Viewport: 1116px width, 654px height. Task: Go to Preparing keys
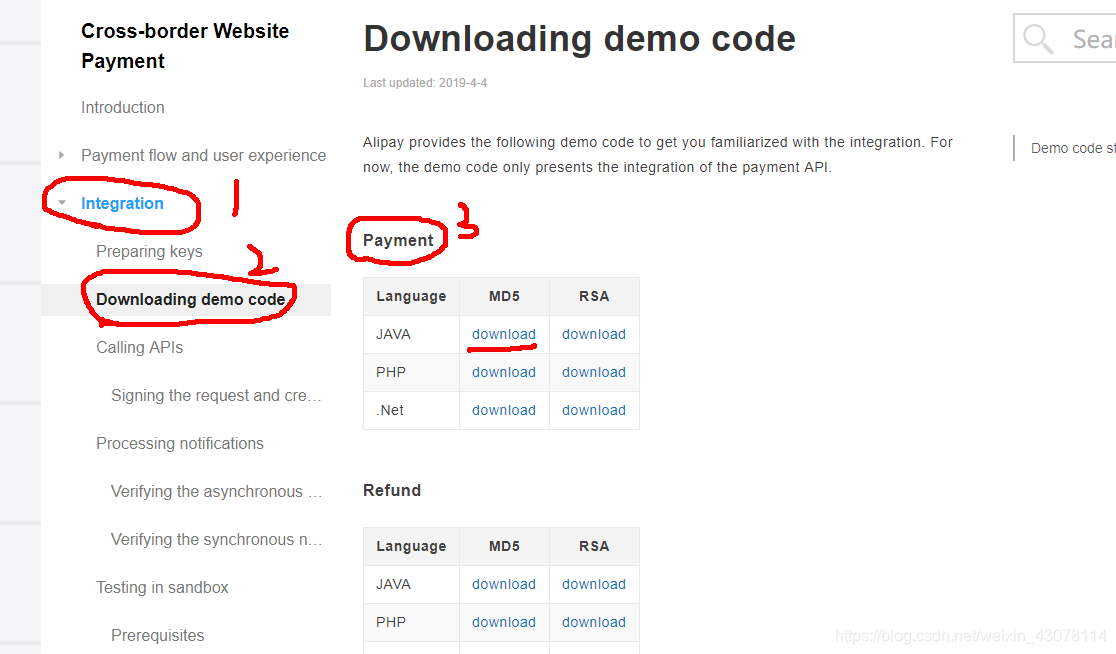(149, 251)
